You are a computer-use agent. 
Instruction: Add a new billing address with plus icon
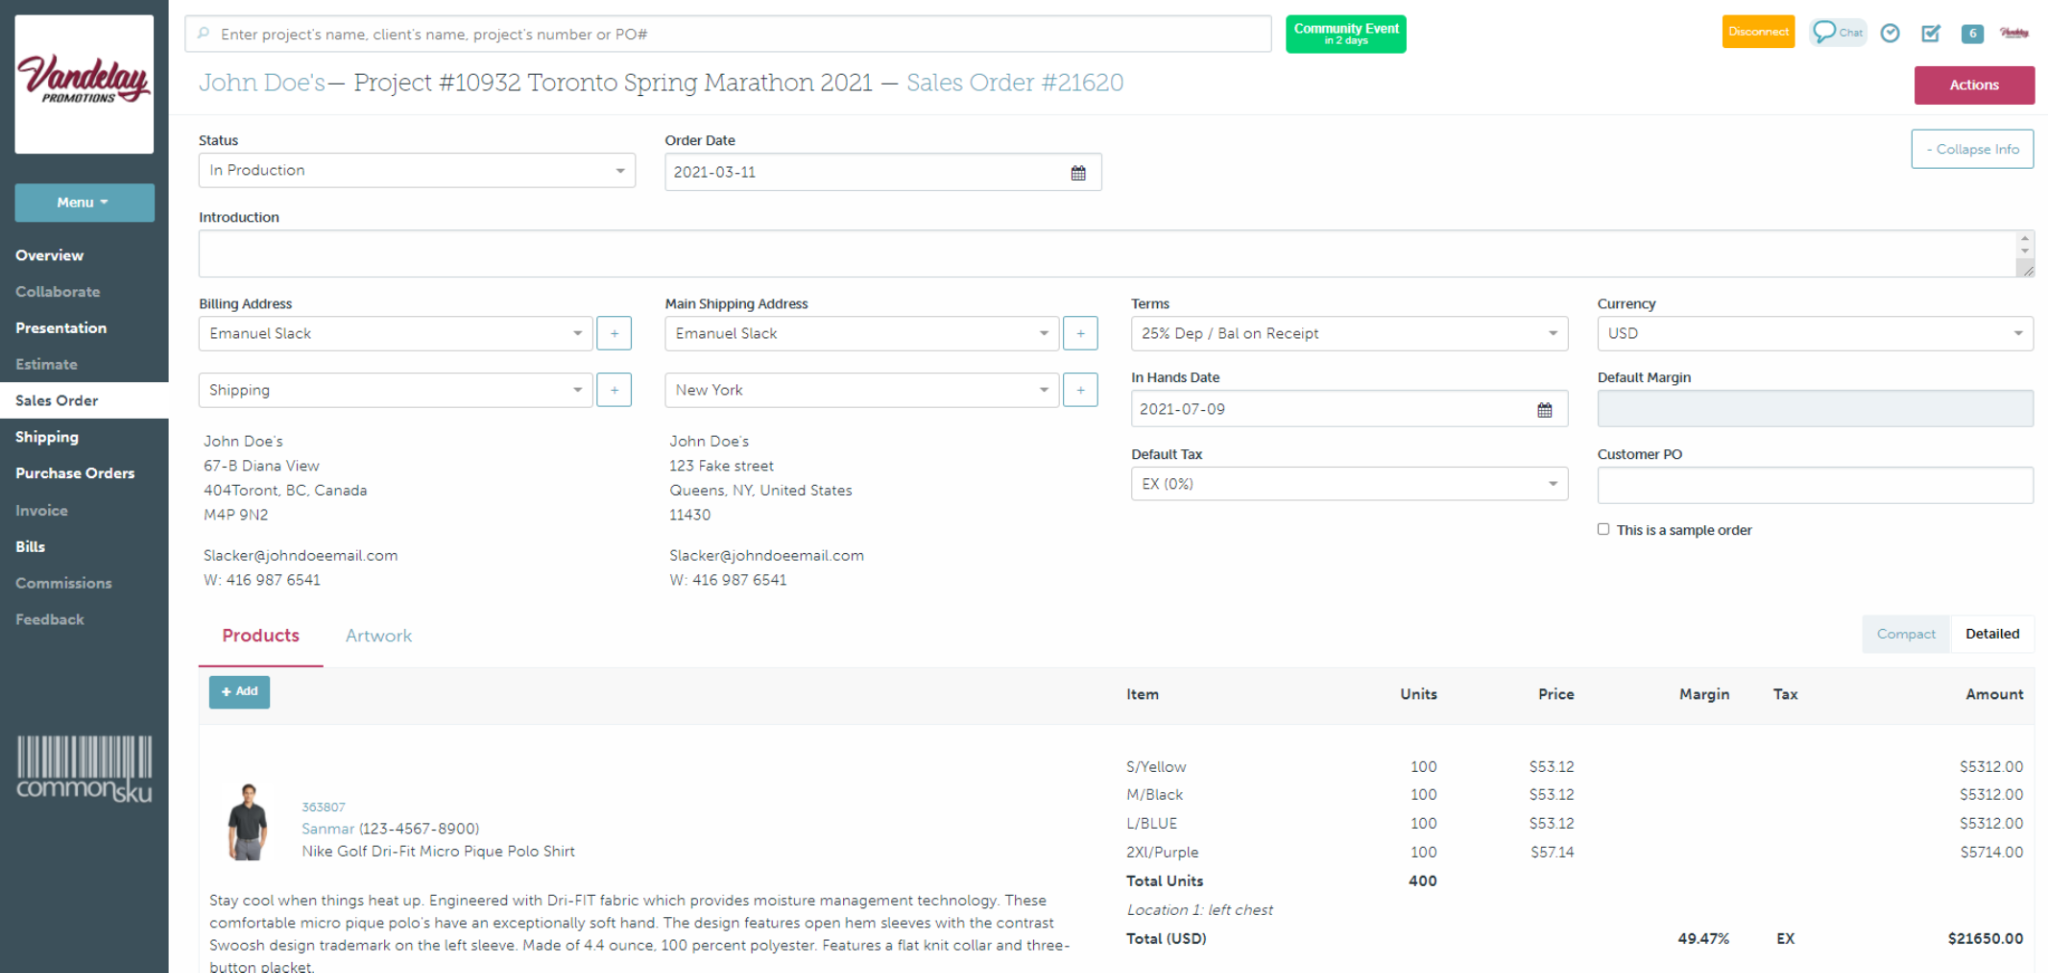[x=614, y=334]
